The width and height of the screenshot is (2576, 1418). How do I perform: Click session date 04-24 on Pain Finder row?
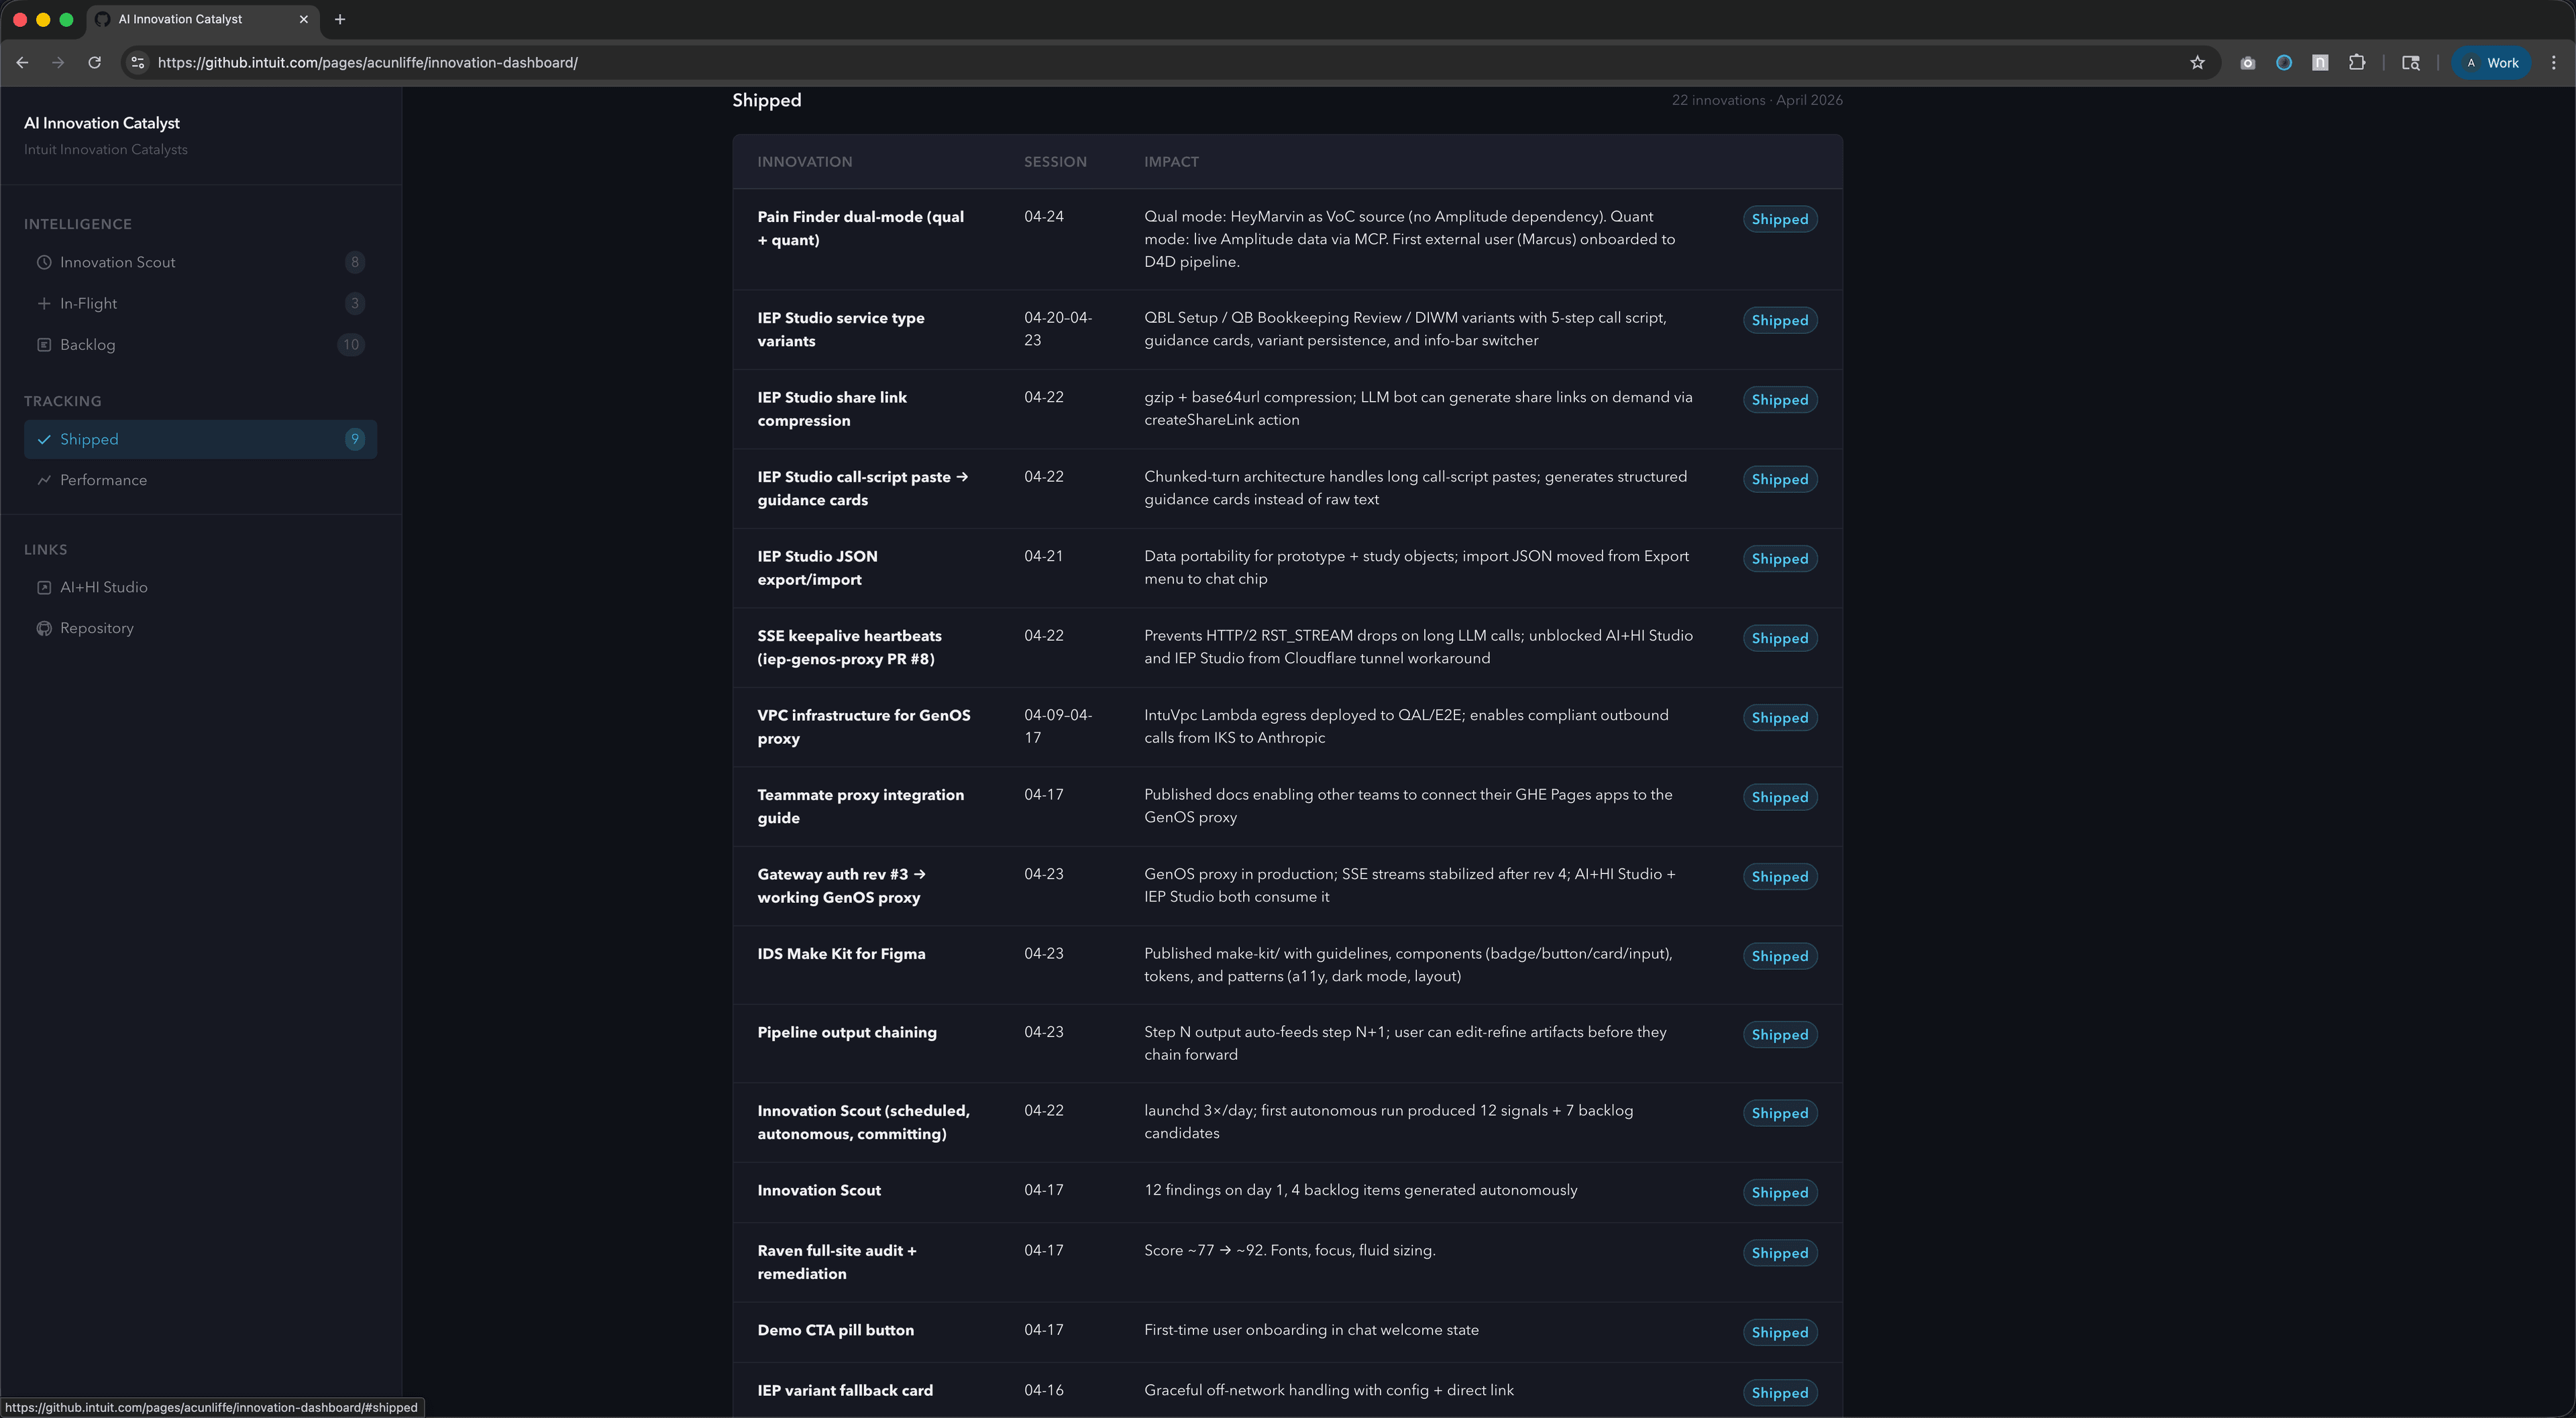pyautogui.click(x=1044, y=216)
